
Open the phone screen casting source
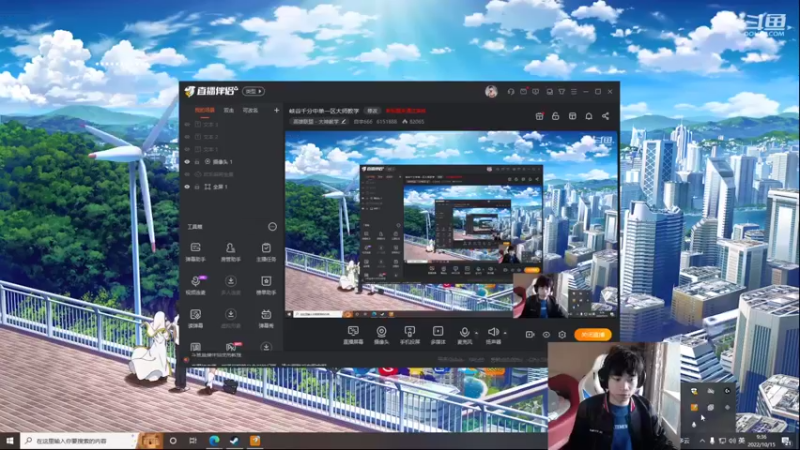409,335
